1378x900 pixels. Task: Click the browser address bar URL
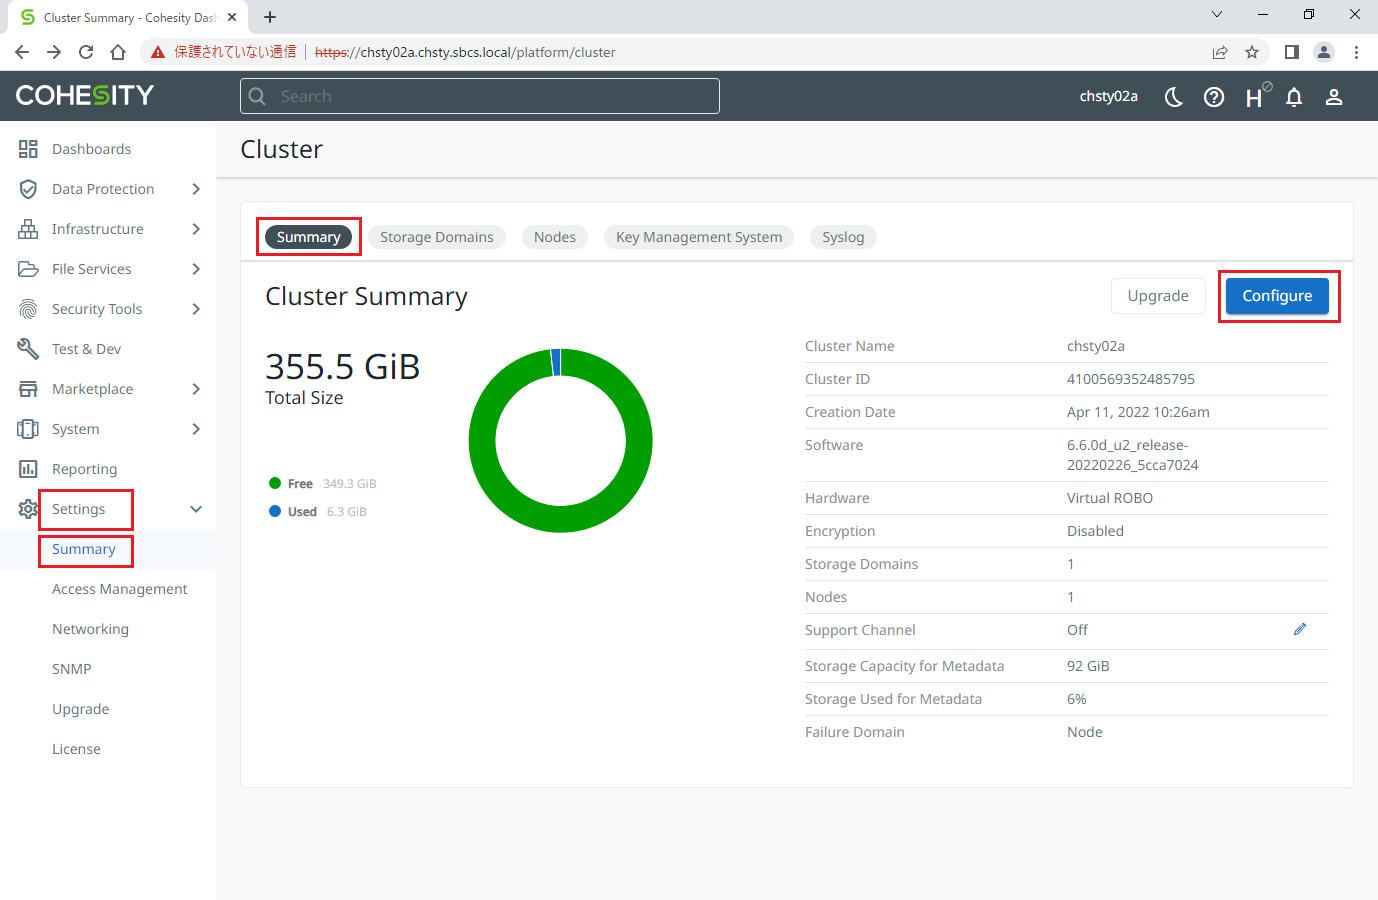465,52
